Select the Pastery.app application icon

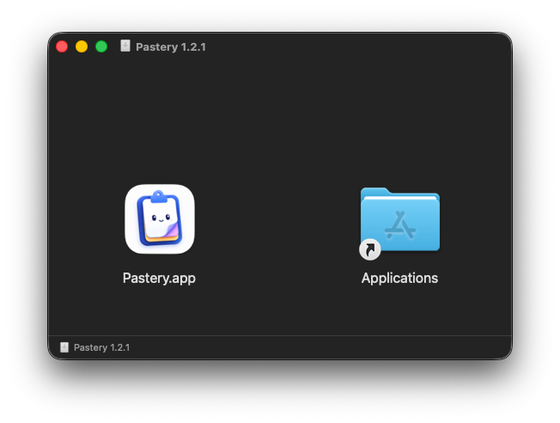(160, 219)
